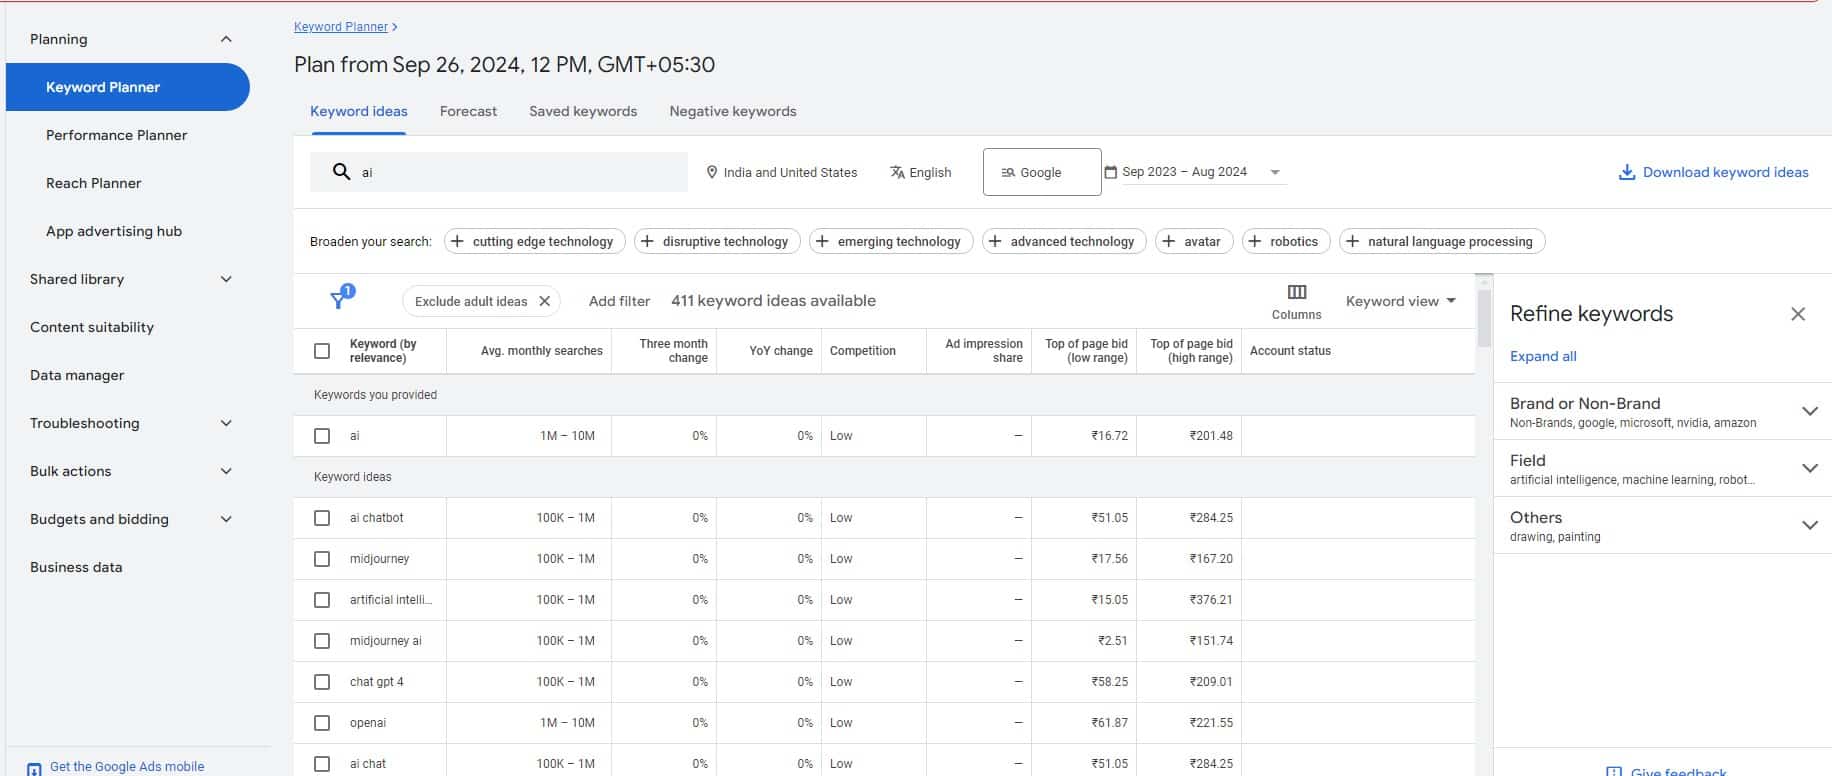Toggle the select-all keywords checkbox
The image size is (1832, 776).
[322, 351]
